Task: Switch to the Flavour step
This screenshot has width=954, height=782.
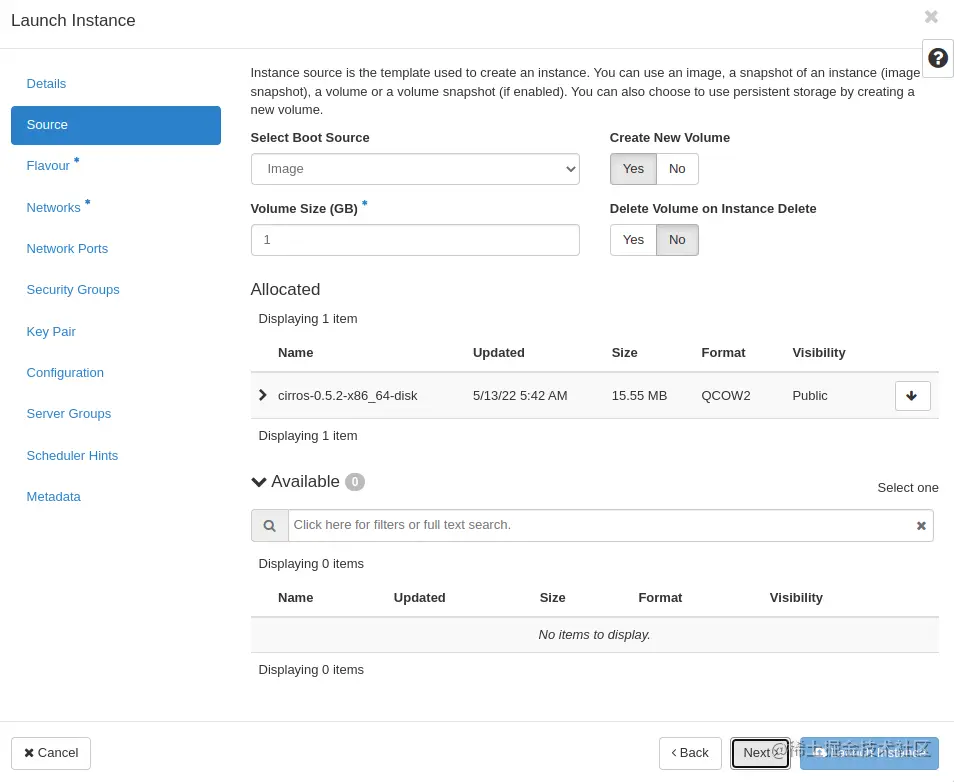Action: 48,165
